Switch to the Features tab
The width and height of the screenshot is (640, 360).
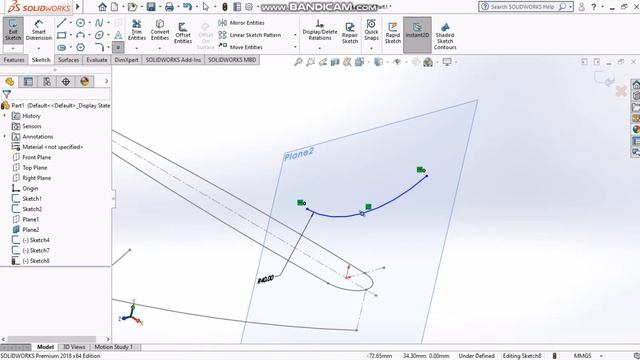[14, 60]
